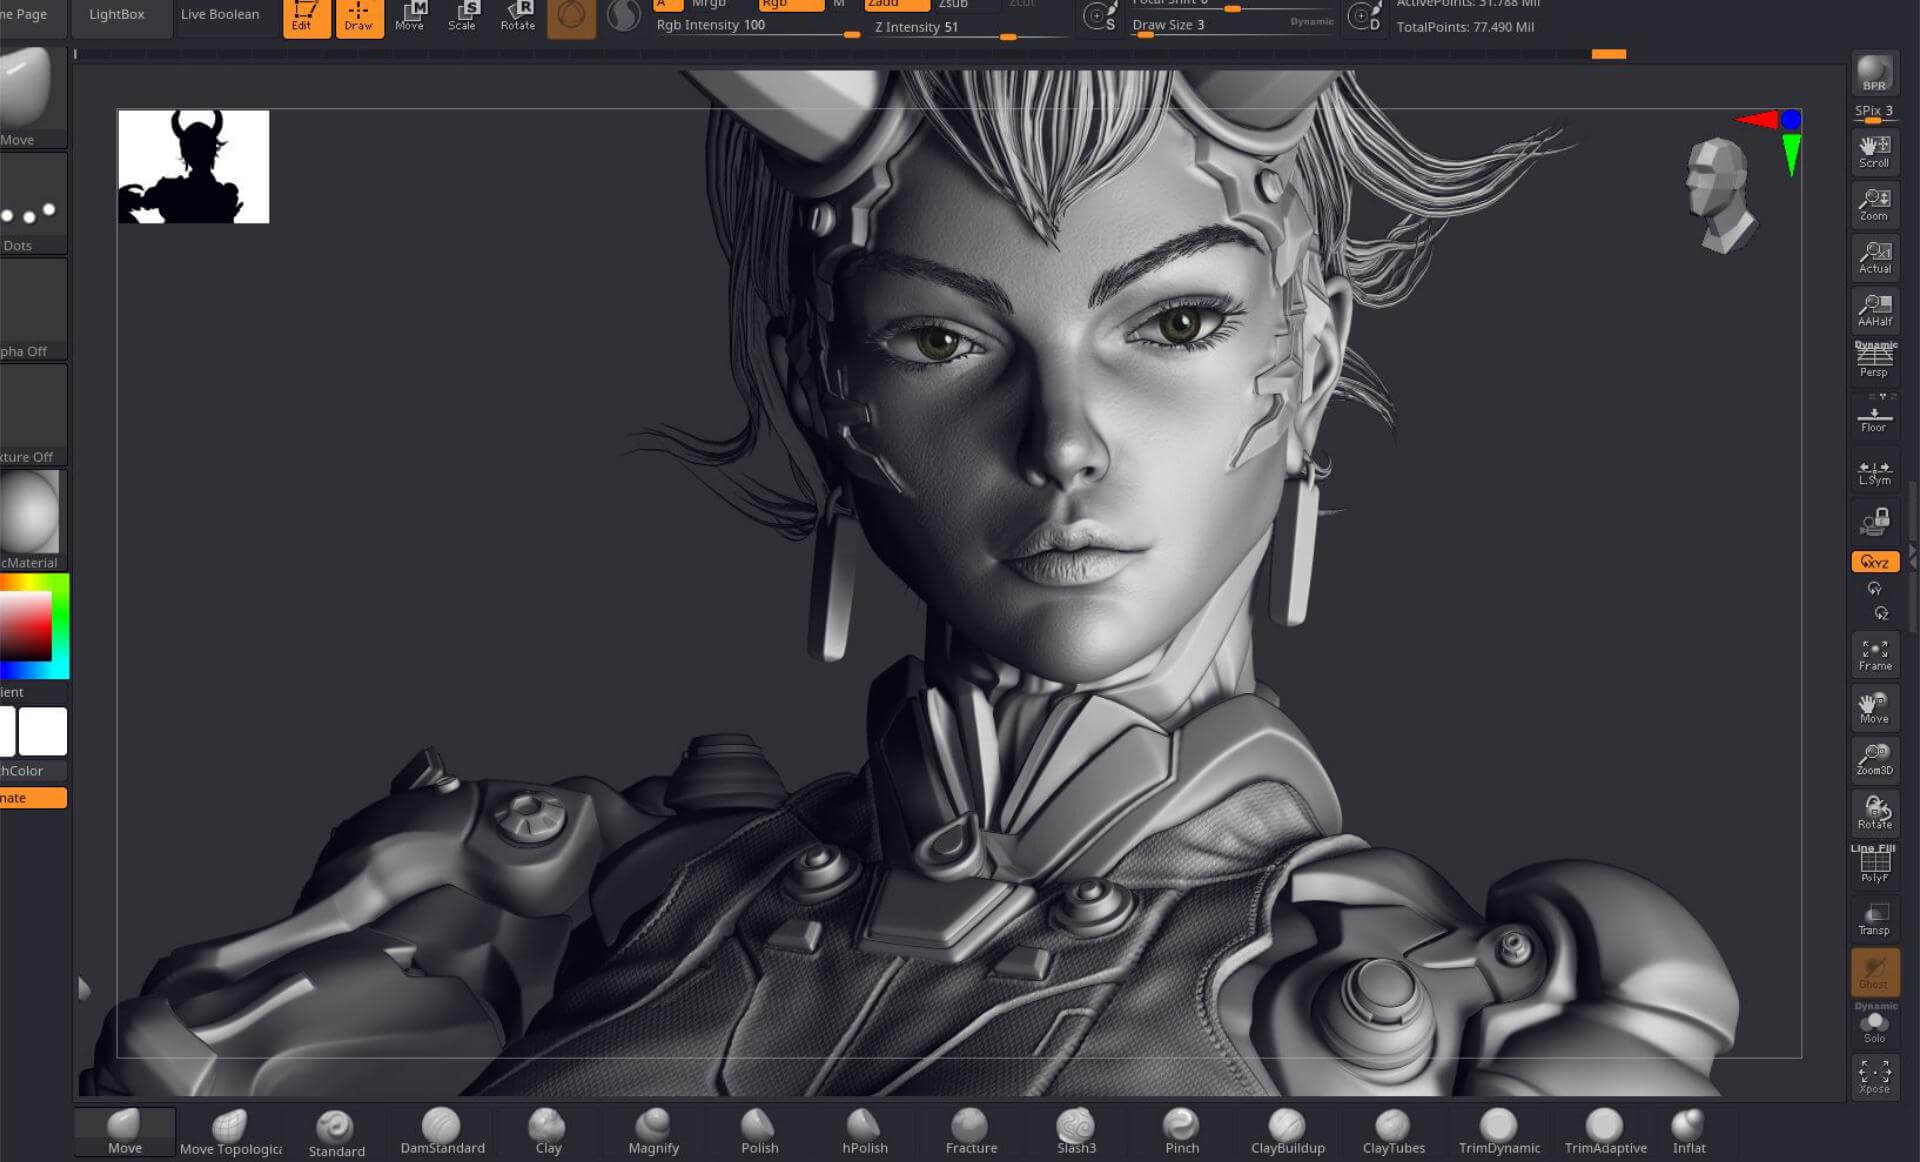Click the Zoom navigation icon
1920x1162 pixels.
point(1874,205)
